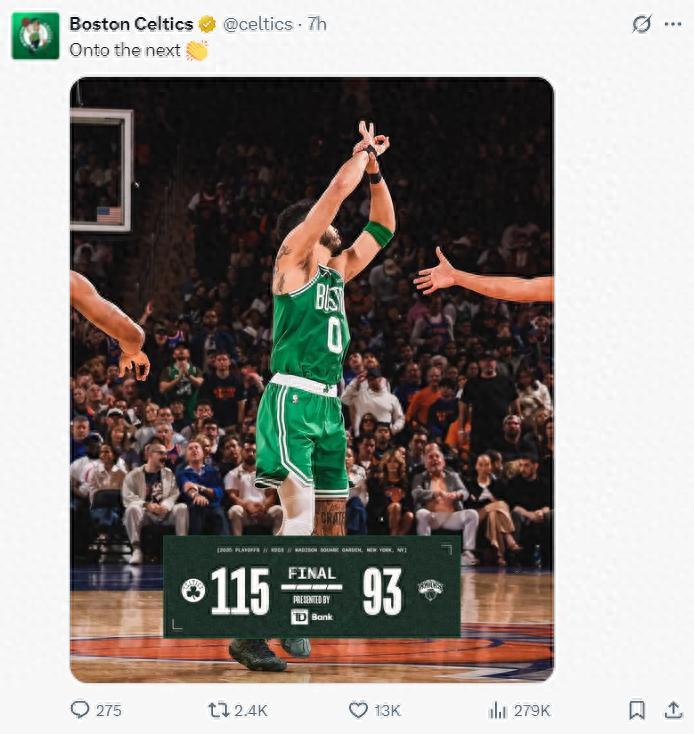Click the 13K likes count
The width and height of the screenshot is (694, 734).
pos(387,710)
